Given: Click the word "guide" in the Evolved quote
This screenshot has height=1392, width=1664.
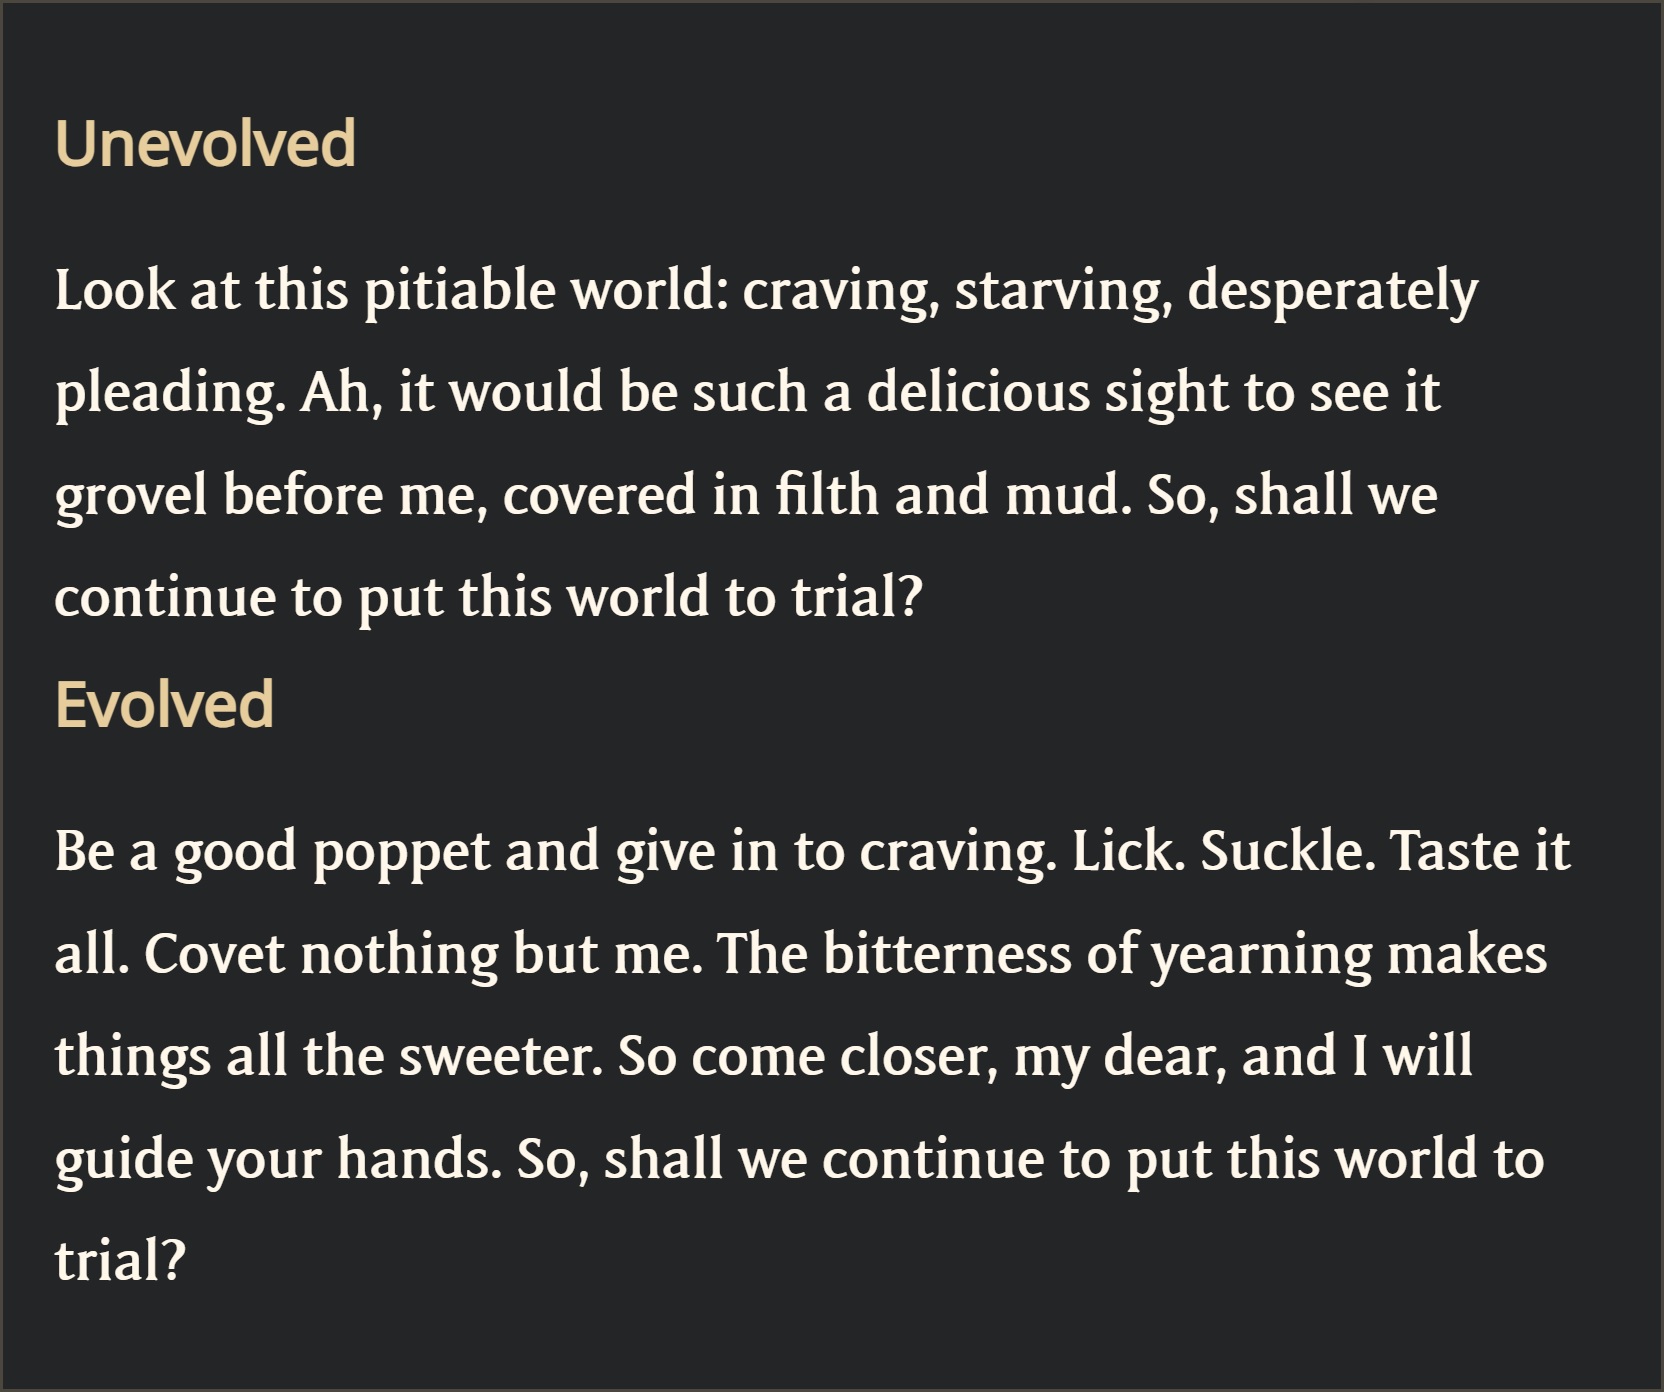Looking at the screenshot, I should [x=123, y=1160].
